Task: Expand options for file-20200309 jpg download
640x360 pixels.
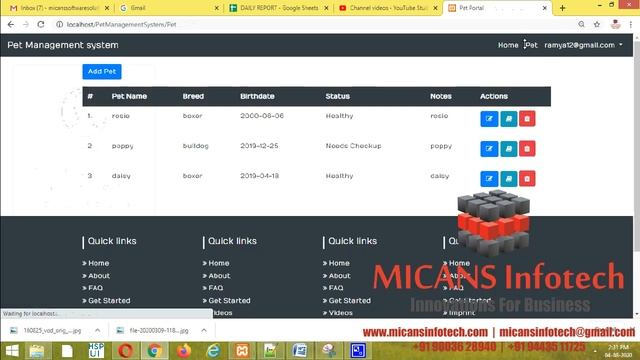Action: click(x=204, y=330)
